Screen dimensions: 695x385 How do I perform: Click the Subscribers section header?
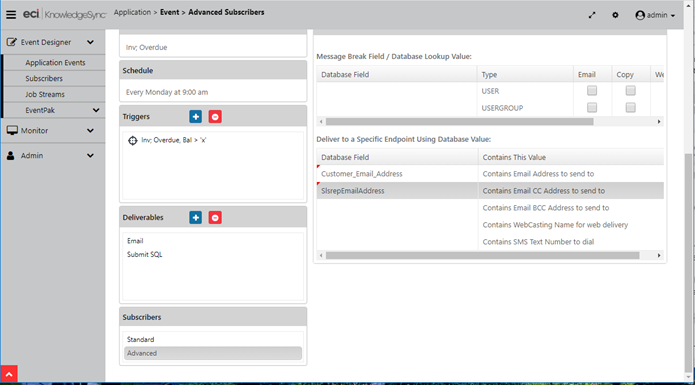tap(213, 317)
